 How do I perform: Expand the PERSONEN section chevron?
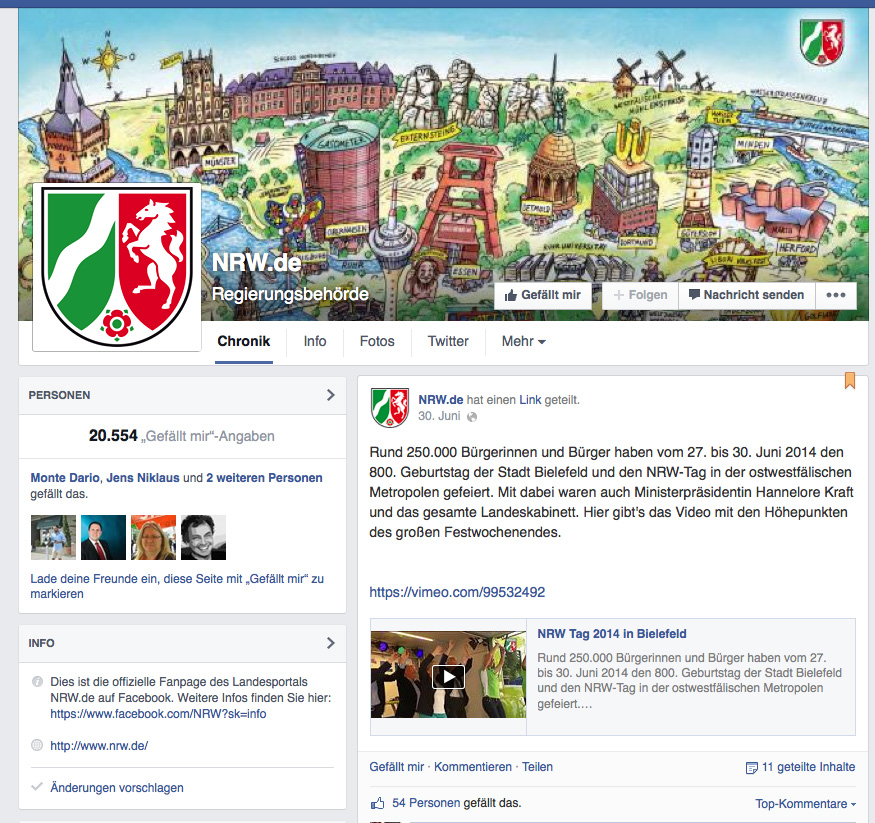[x=330, y=395]
